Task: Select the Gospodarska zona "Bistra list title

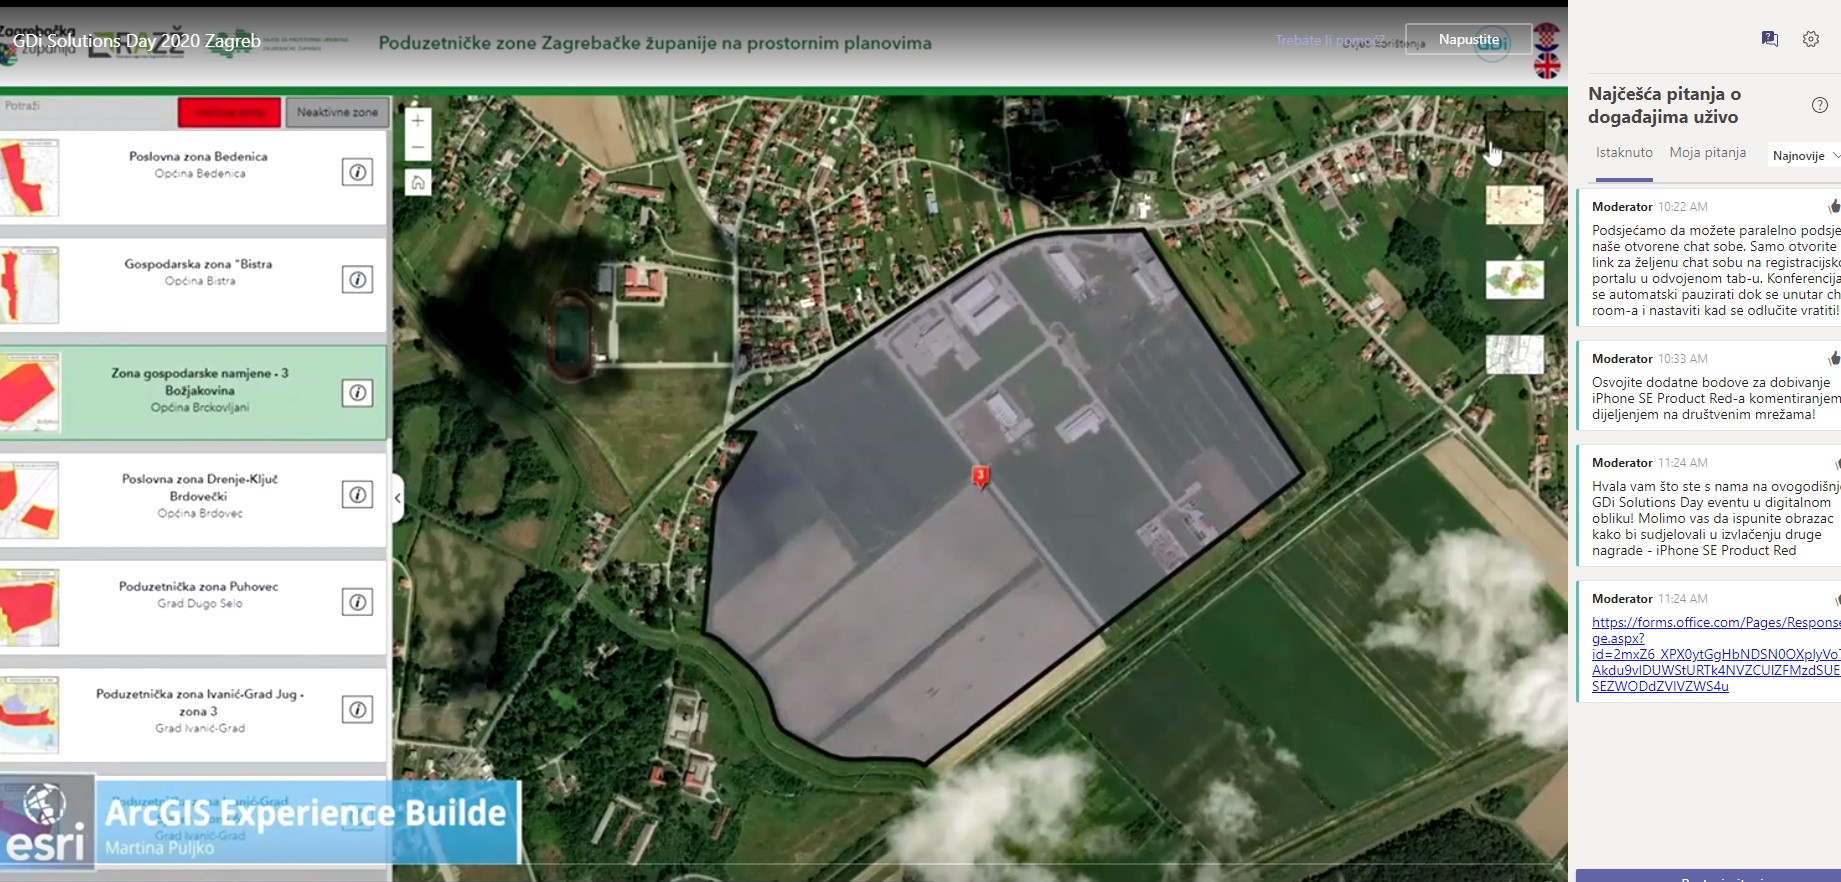Action: point(198,264)
